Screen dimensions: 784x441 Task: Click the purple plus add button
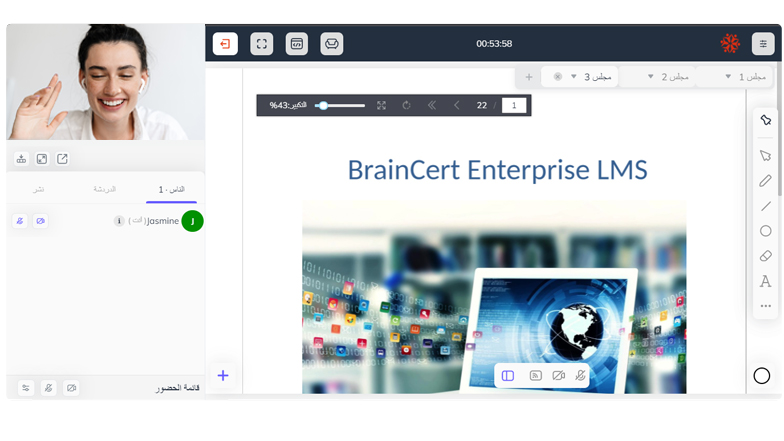223,376
